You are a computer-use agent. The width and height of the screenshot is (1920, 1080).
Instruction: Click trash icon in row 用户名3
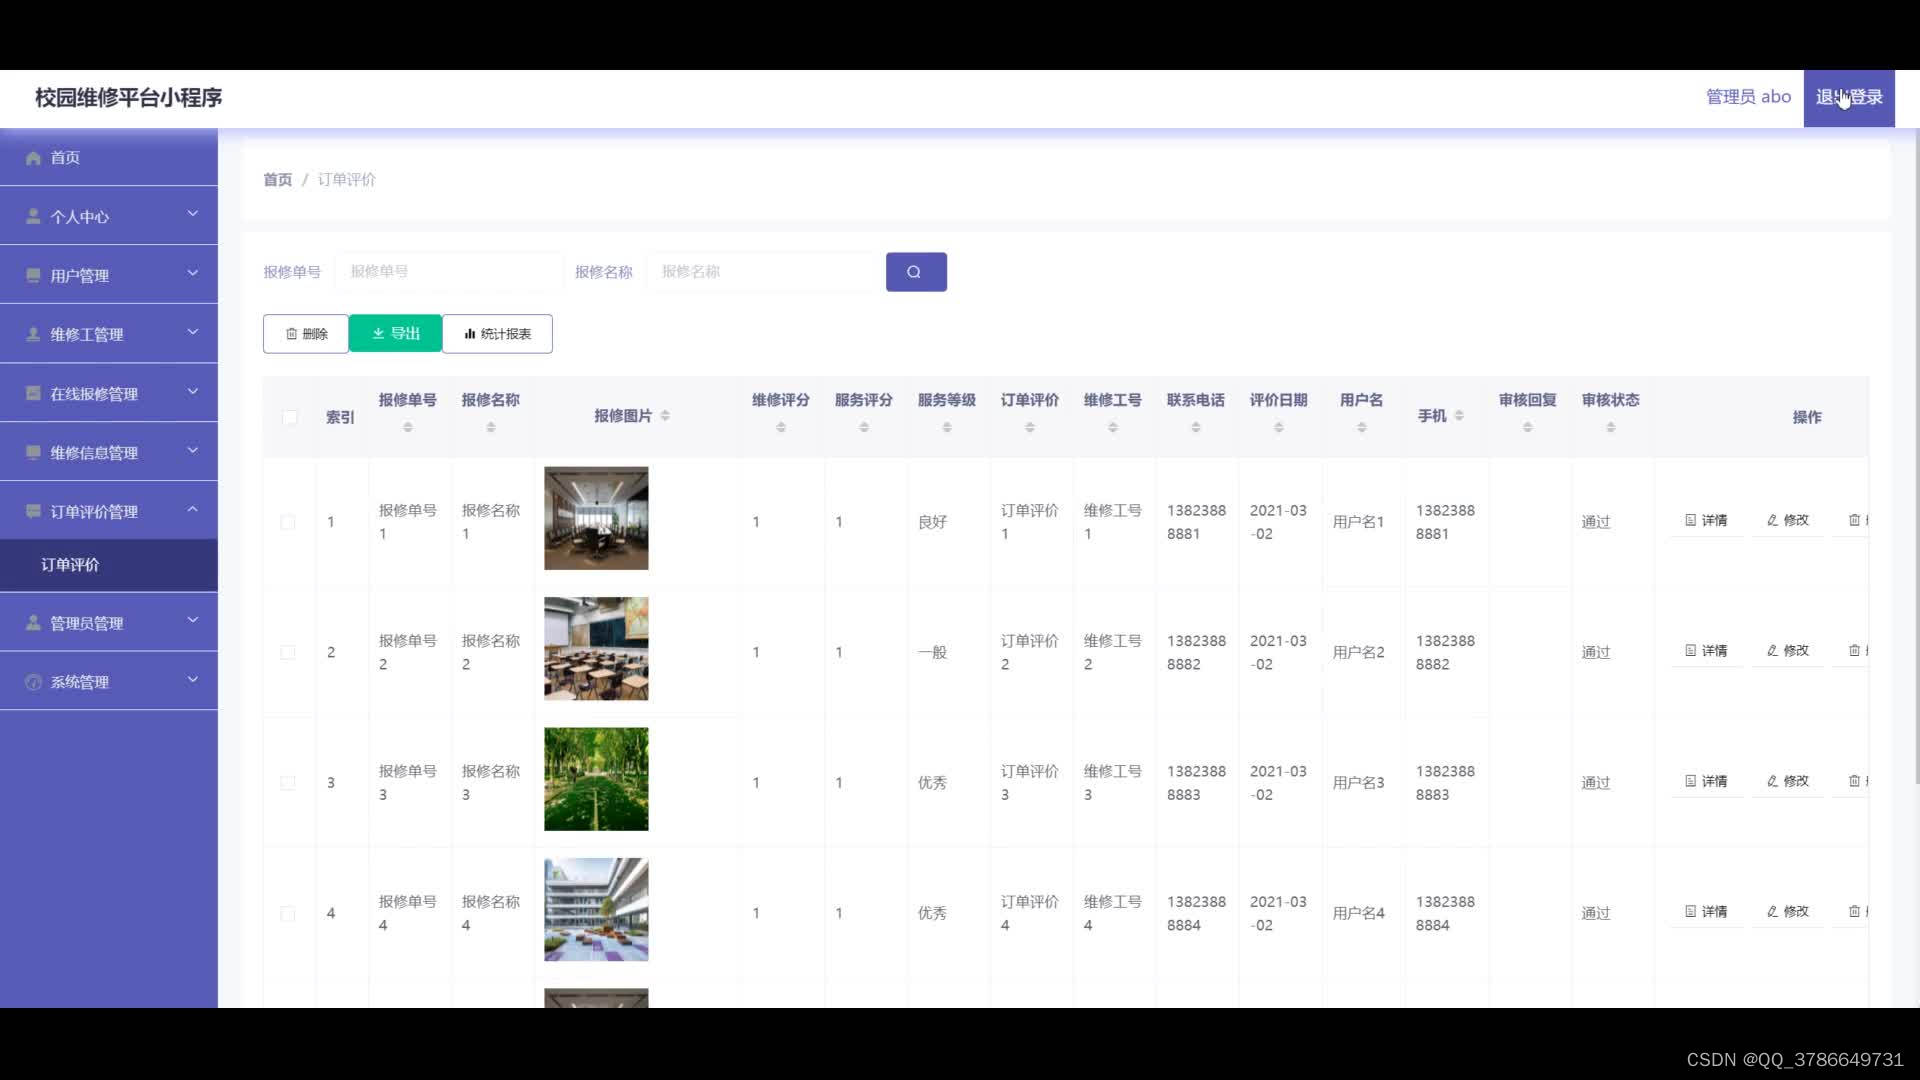(x=1854, y=781)
